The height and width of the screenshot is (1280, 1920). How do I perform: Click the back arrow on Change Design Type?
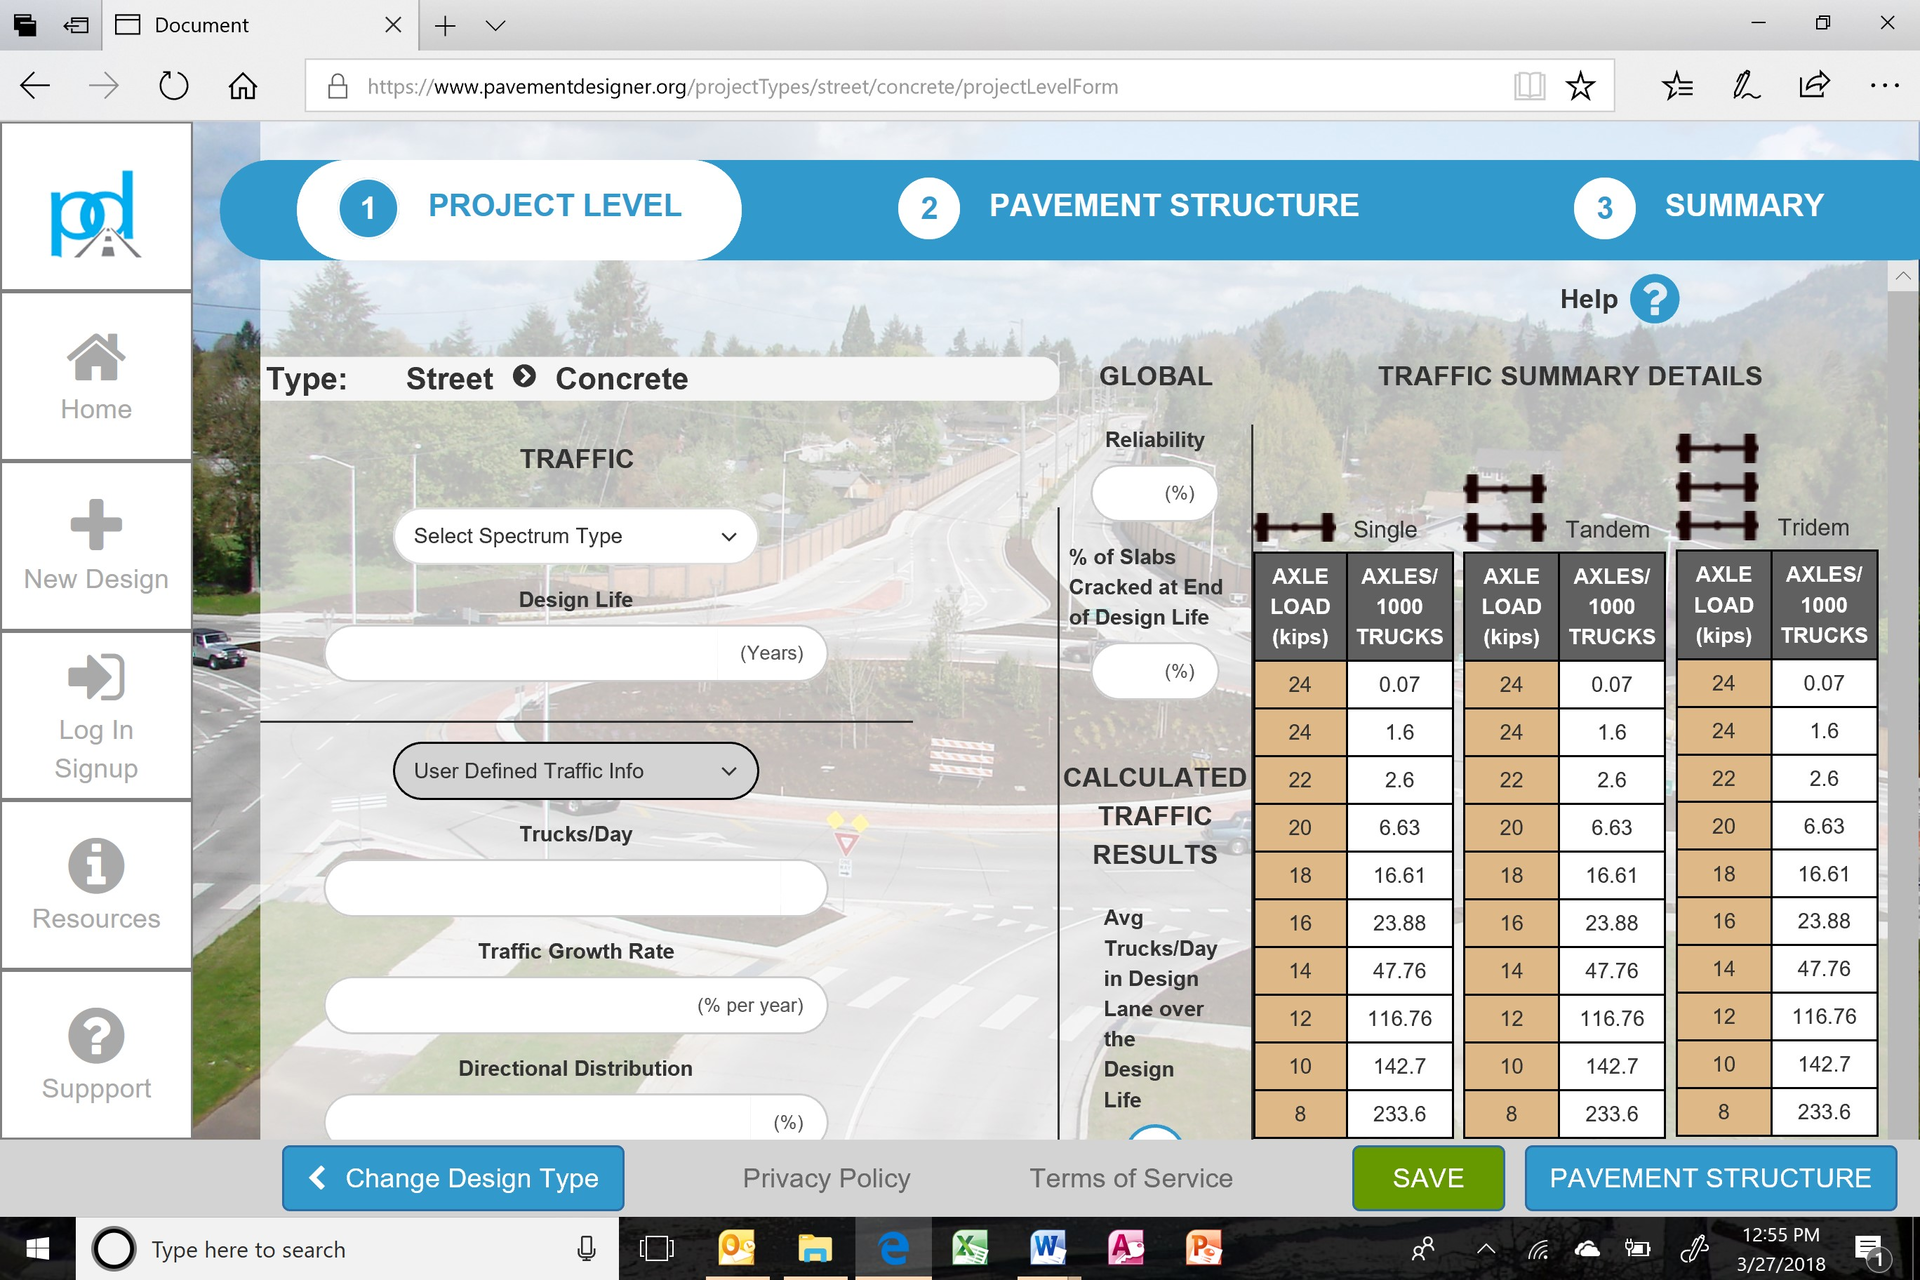coord(316,1179)
